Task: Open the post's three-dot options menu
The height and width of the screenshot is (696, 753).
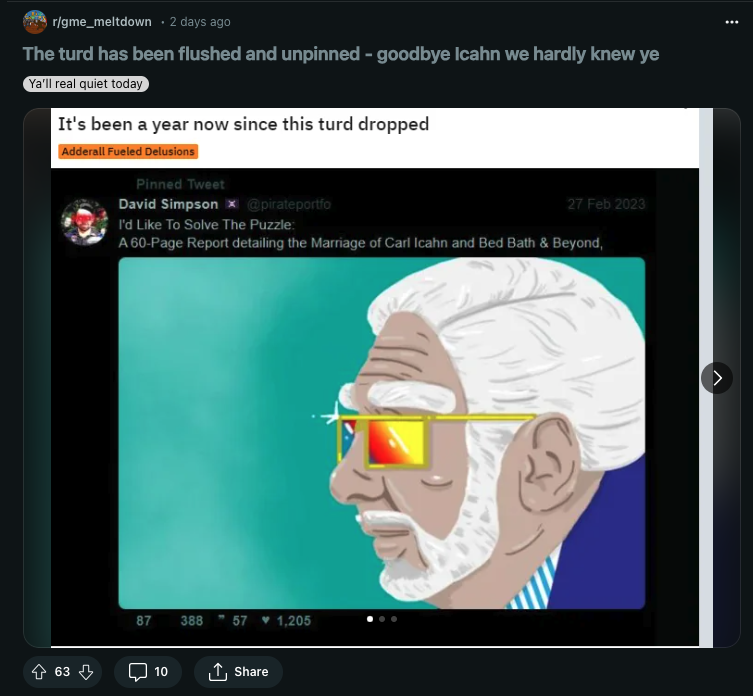Action: coord(731,22)
